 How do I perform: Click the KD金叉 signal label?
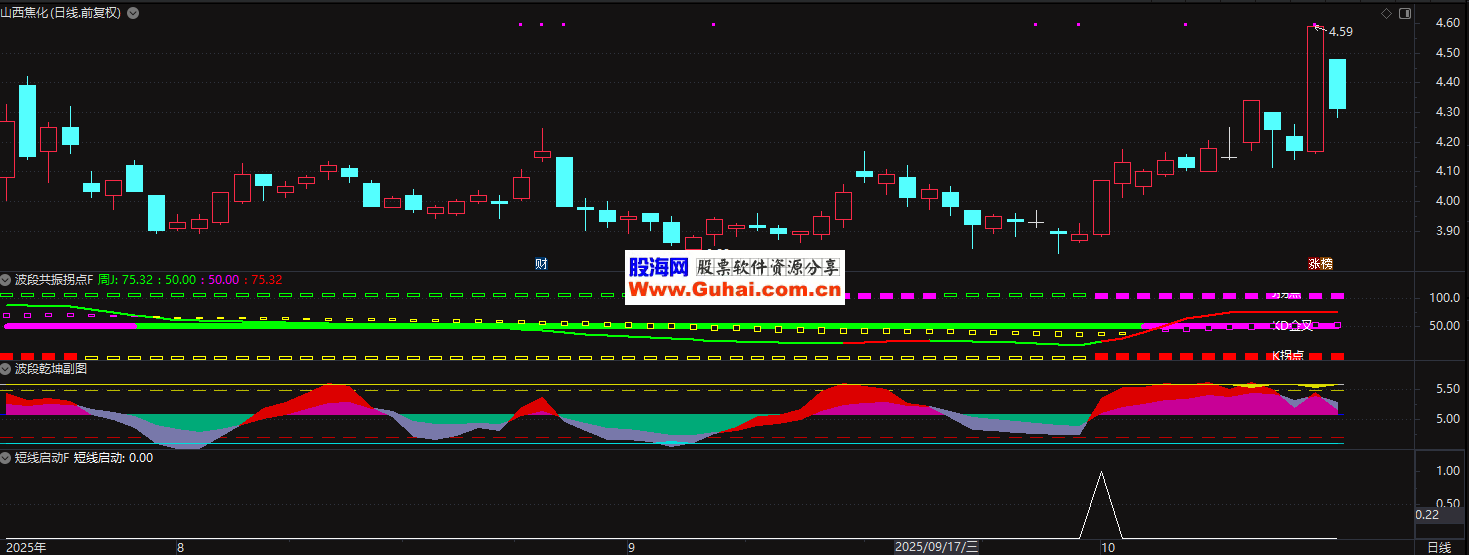1292,325
